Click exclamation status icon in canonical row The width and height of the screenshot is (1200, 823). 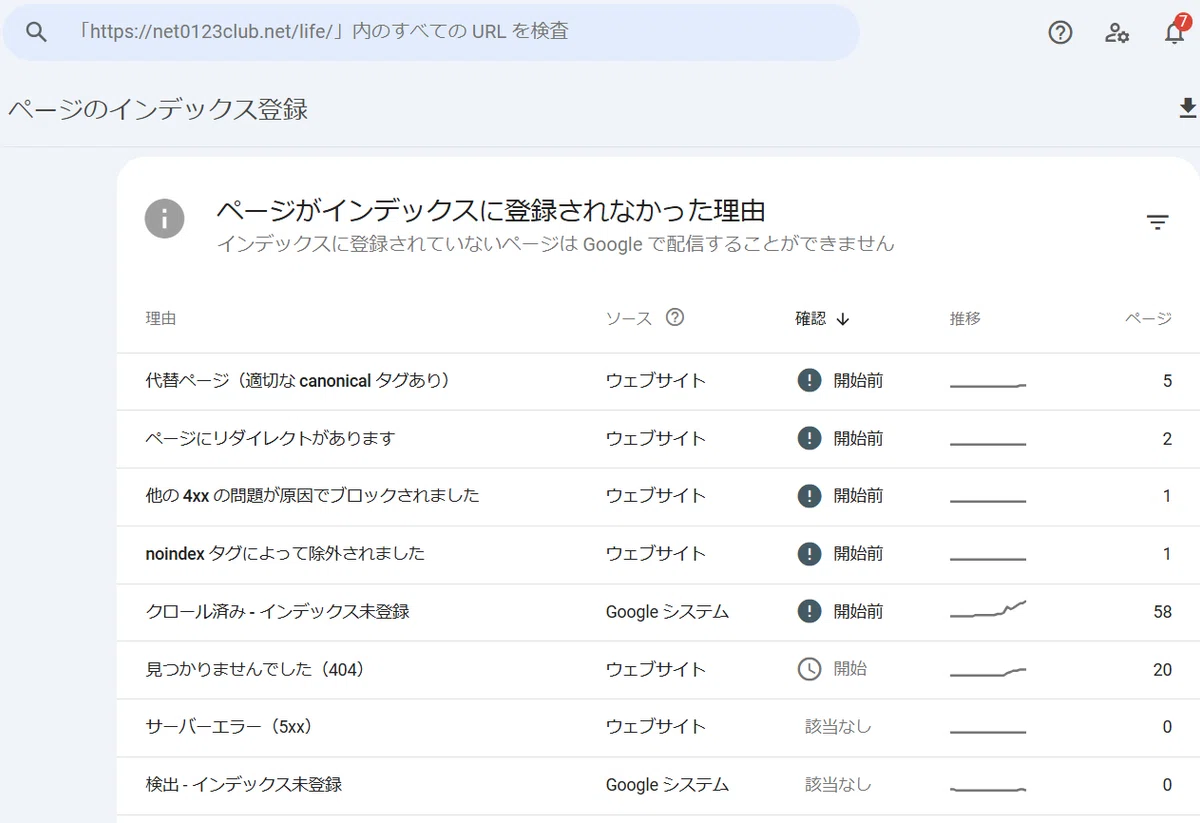pyautogui.click(x=809, y=381)
